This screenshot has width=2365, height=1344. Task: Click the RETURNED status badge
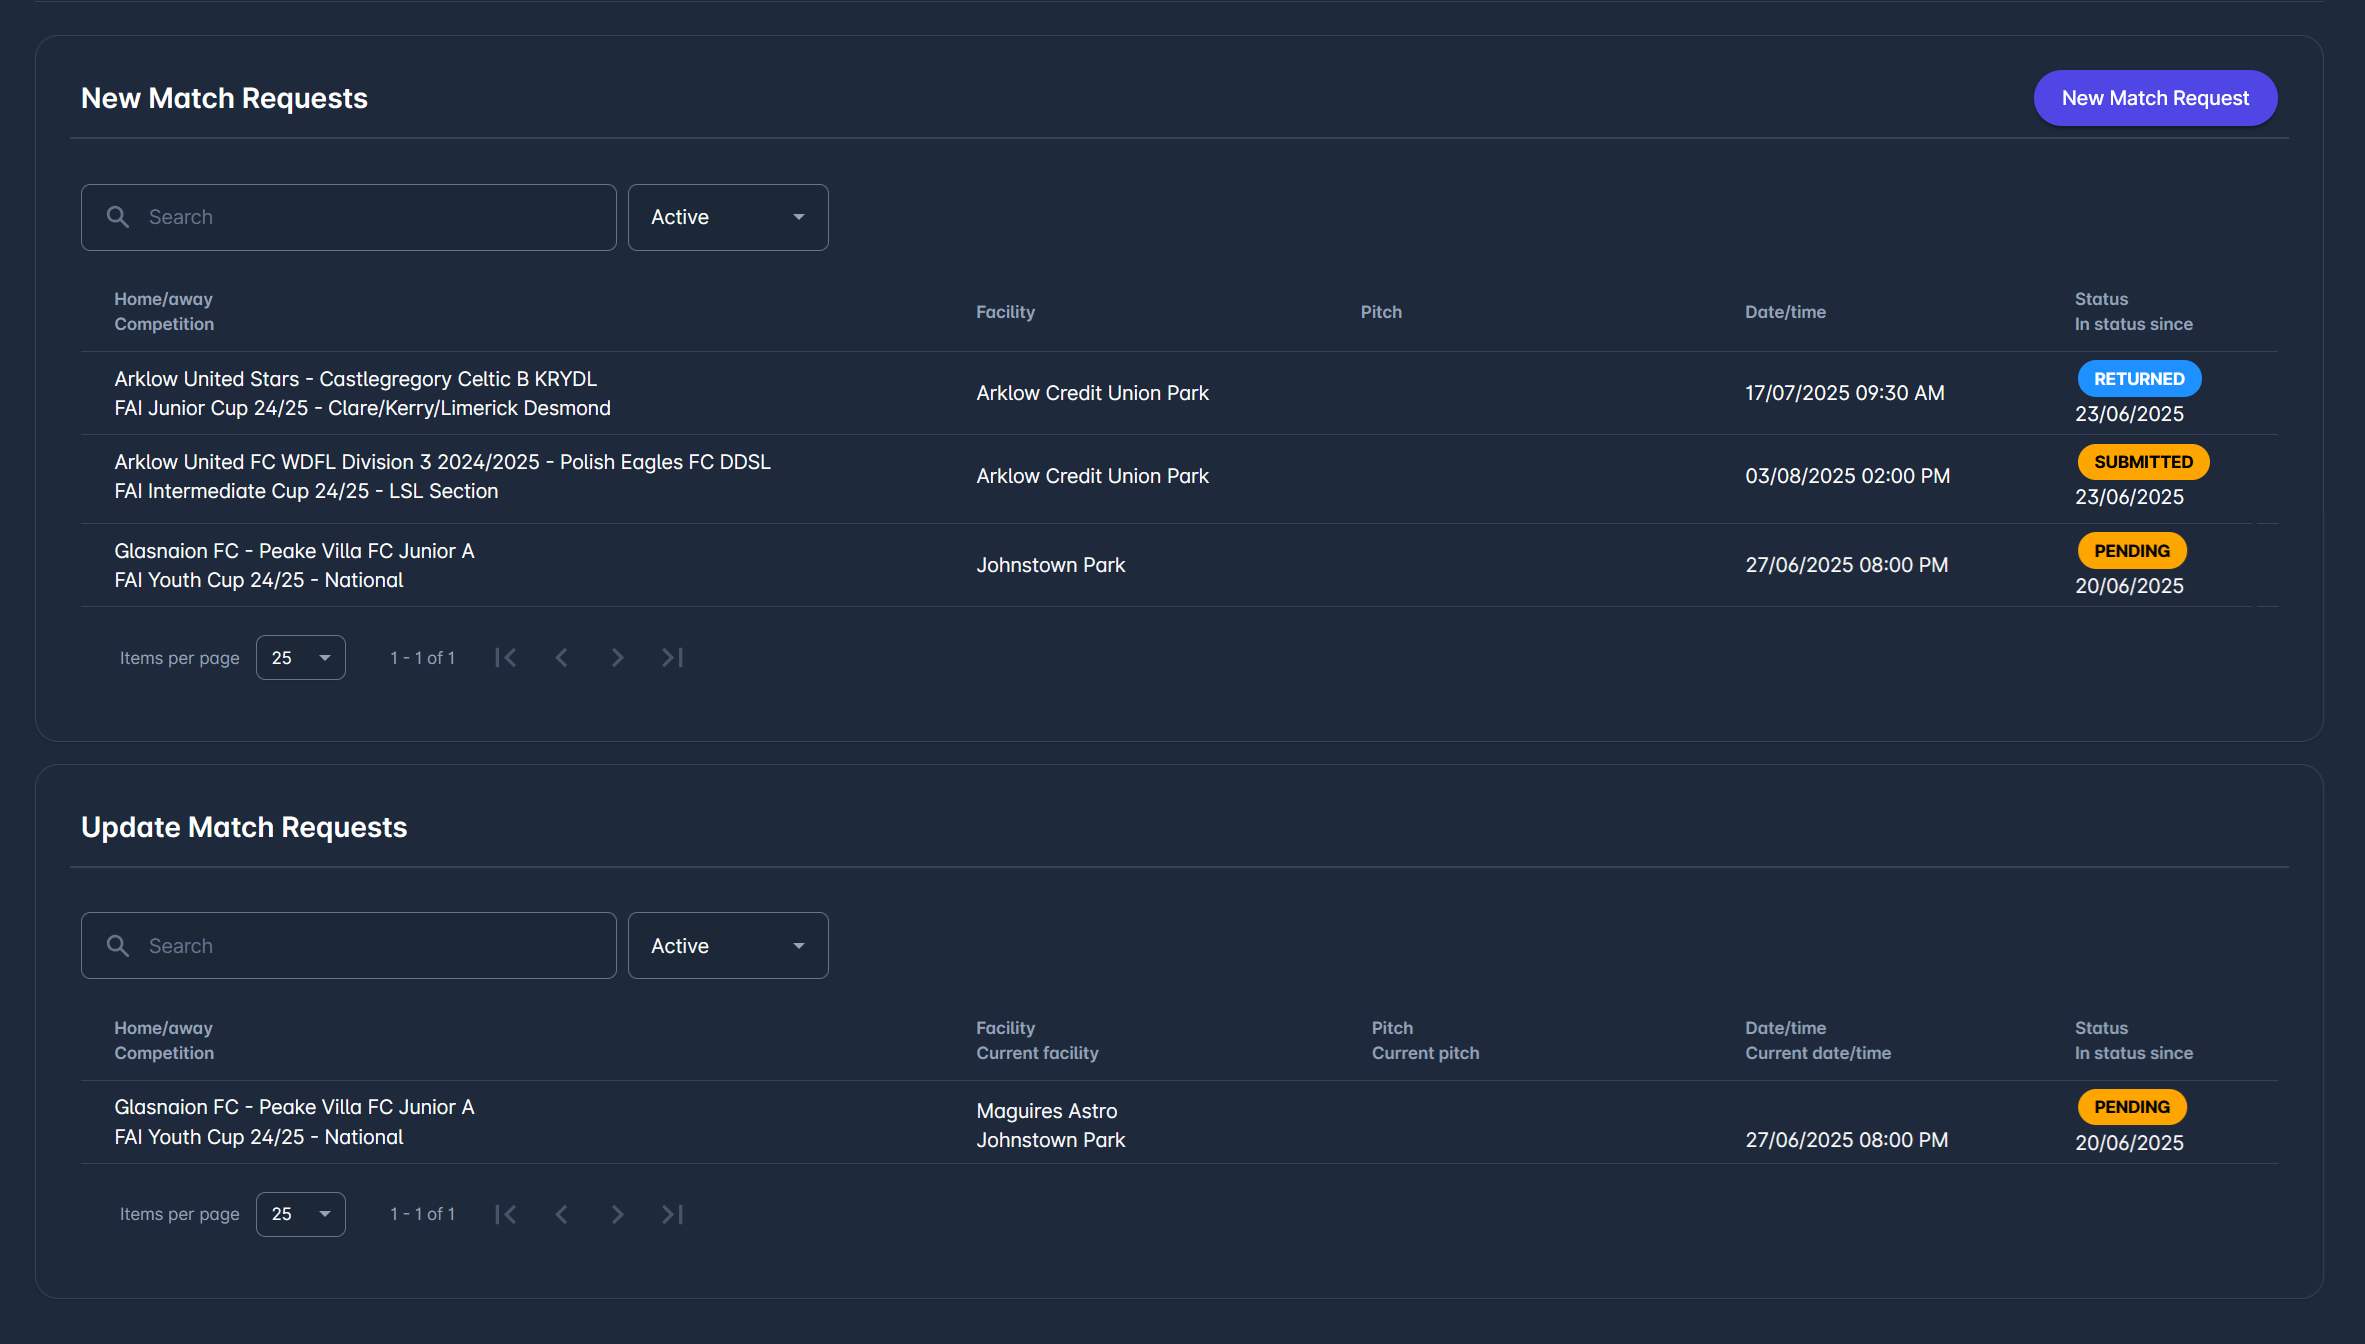click(2139, 379)
